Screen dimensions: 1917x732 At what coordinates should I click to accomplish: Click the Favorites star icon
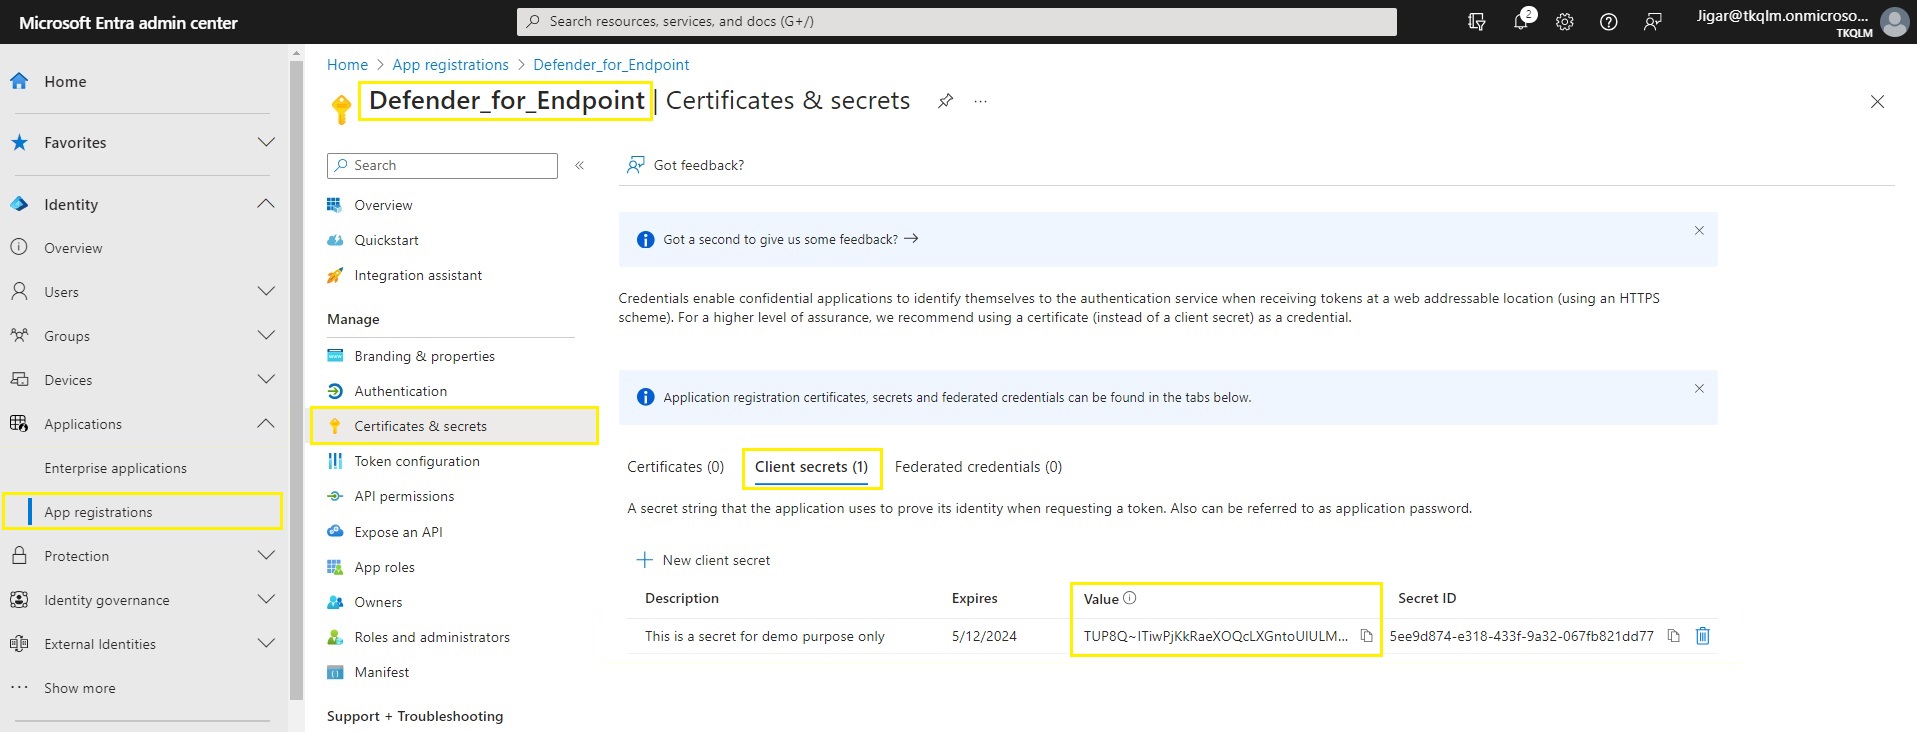coord(19,143)
